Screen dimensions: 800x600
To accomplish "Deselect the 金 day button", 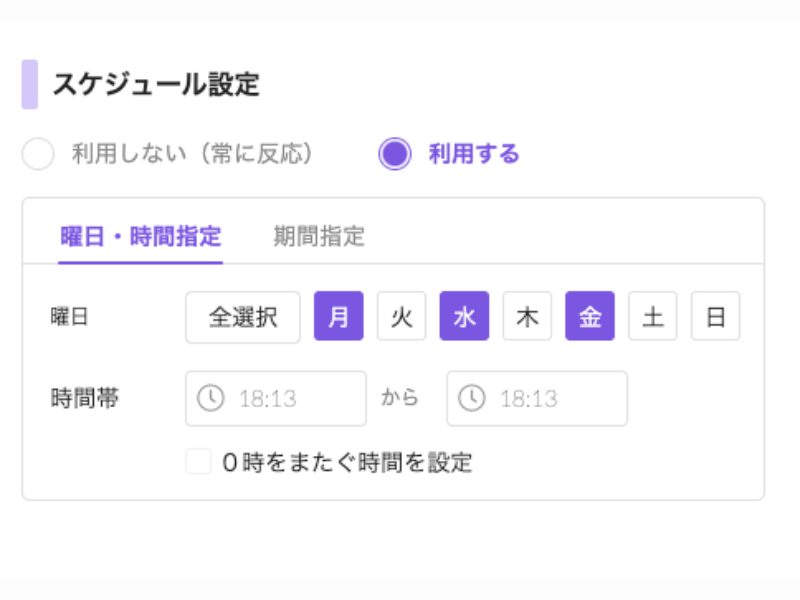I will [x=590, y=316].
